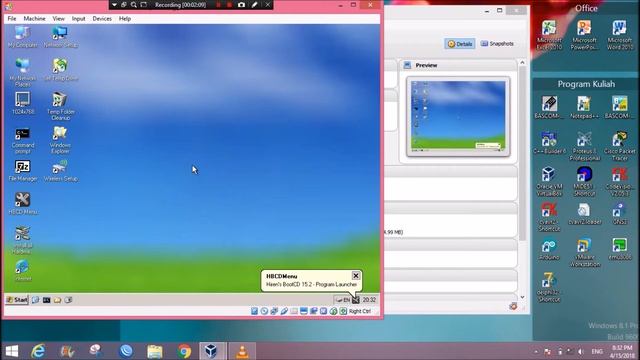640x360 pixels.
Task: Open the Help menu
Action: point(125,18)
